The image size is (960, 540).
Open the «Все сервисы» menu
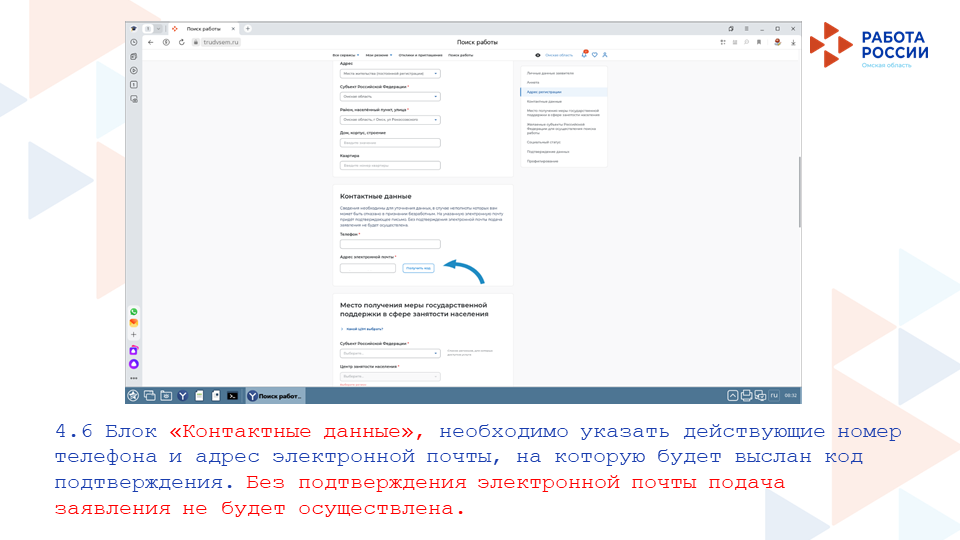[x=346, y=55]
